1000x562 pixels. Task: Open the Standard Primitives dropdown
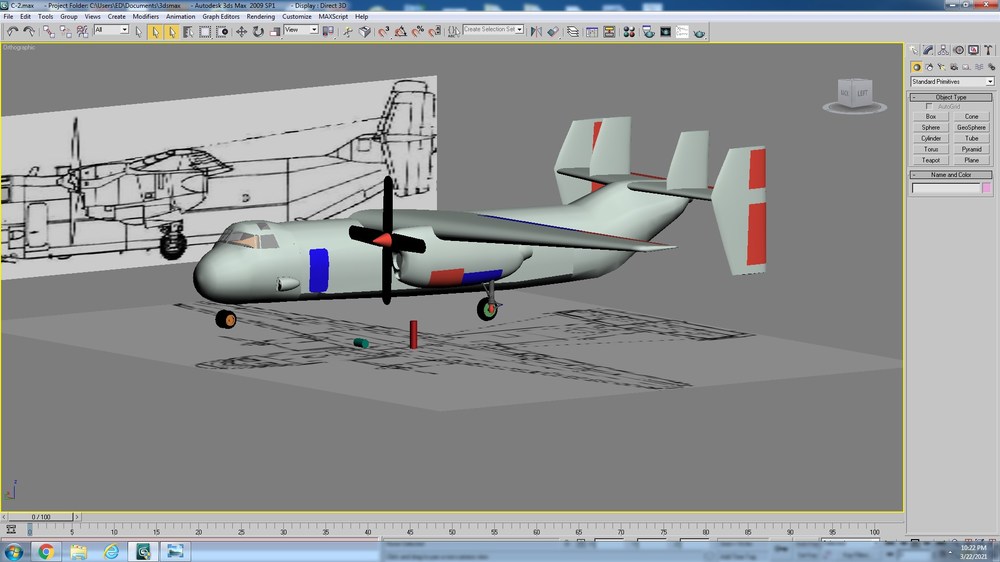pos(952,82)
